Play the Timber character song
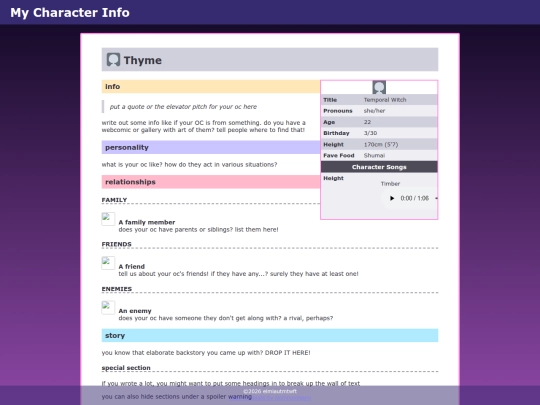 tap(392, 198)
